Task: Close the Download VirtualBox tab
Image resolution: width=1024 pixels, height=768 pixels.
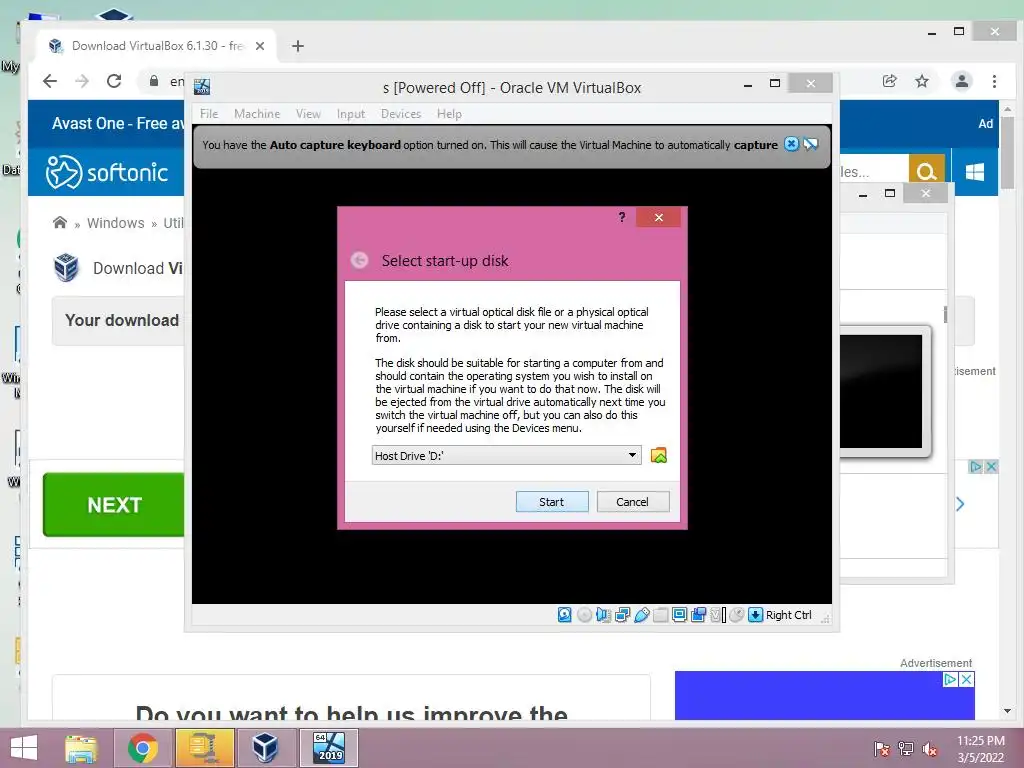Action: (x=260, y=46)
